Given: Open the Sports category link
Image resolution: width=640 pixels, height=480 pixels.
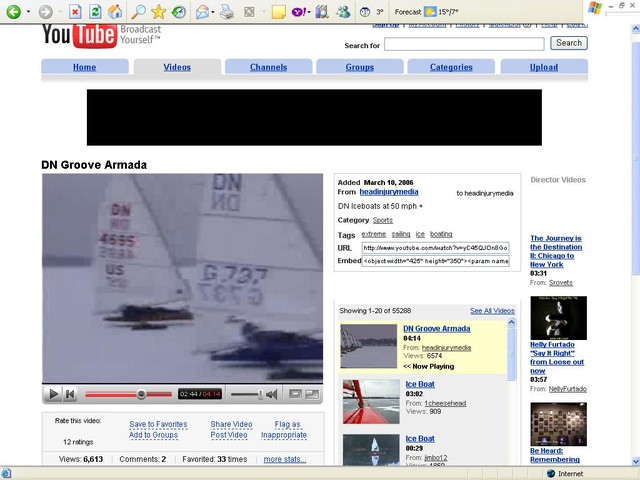Looking at the screenshot, I should [383, 220].
